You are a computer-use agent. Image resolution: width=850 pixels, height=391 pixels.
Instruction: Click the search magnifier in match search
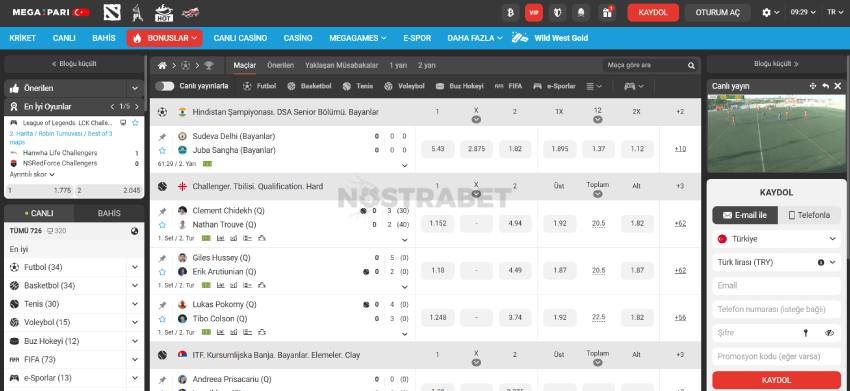691,66
